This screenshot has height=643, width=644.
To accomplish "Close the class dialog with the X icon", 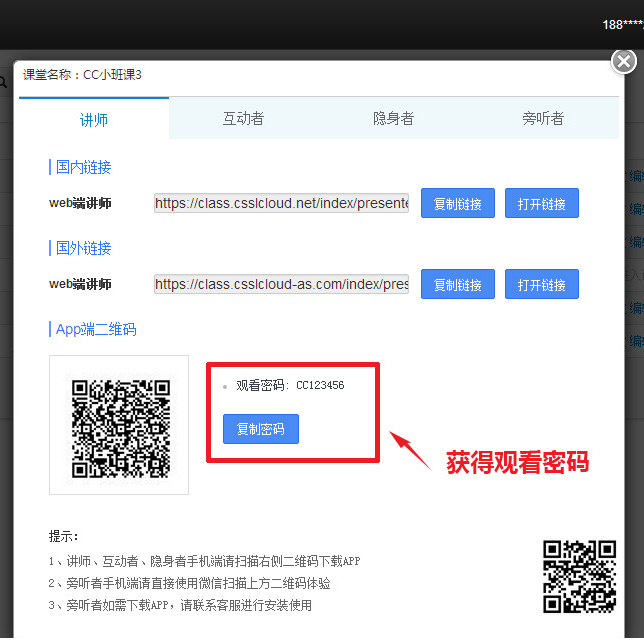I will [x=624, y=62].
